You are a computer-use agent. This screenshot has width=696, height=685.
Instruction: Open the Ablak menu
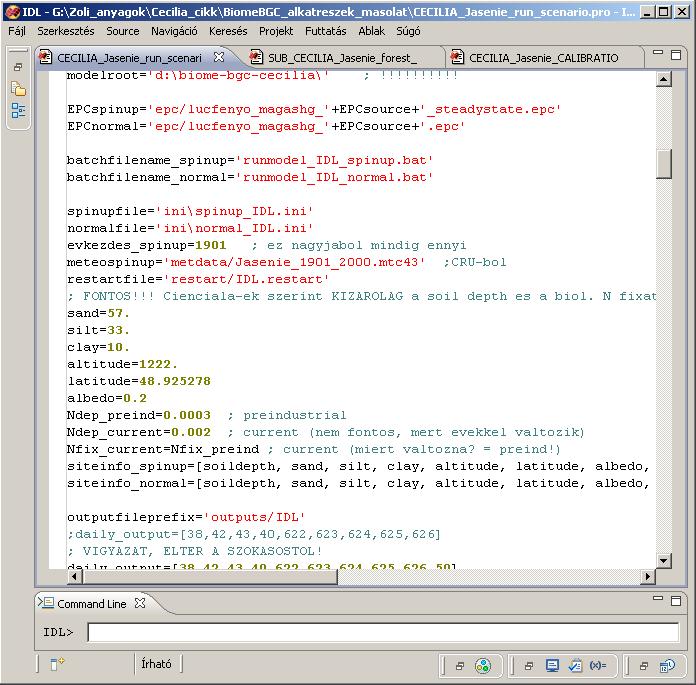pos(372,31)
